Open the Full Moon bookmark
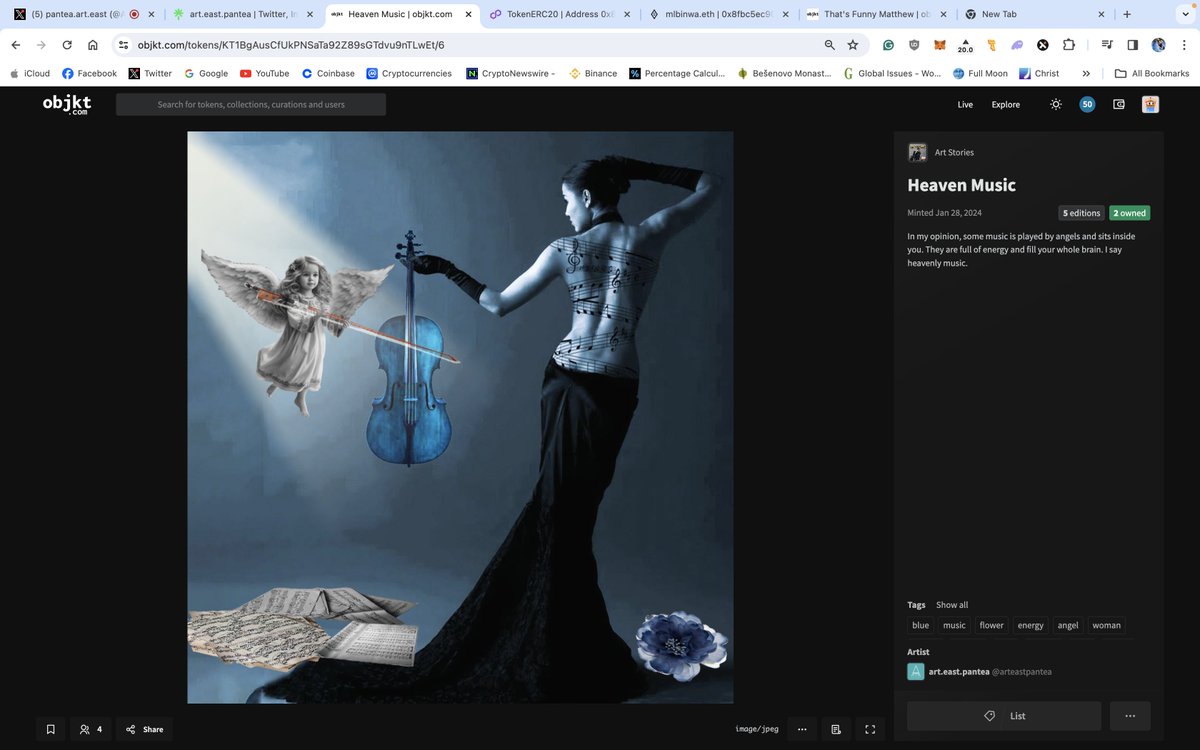This screenshot has width=1200, height=750. [x=980, y=73]
